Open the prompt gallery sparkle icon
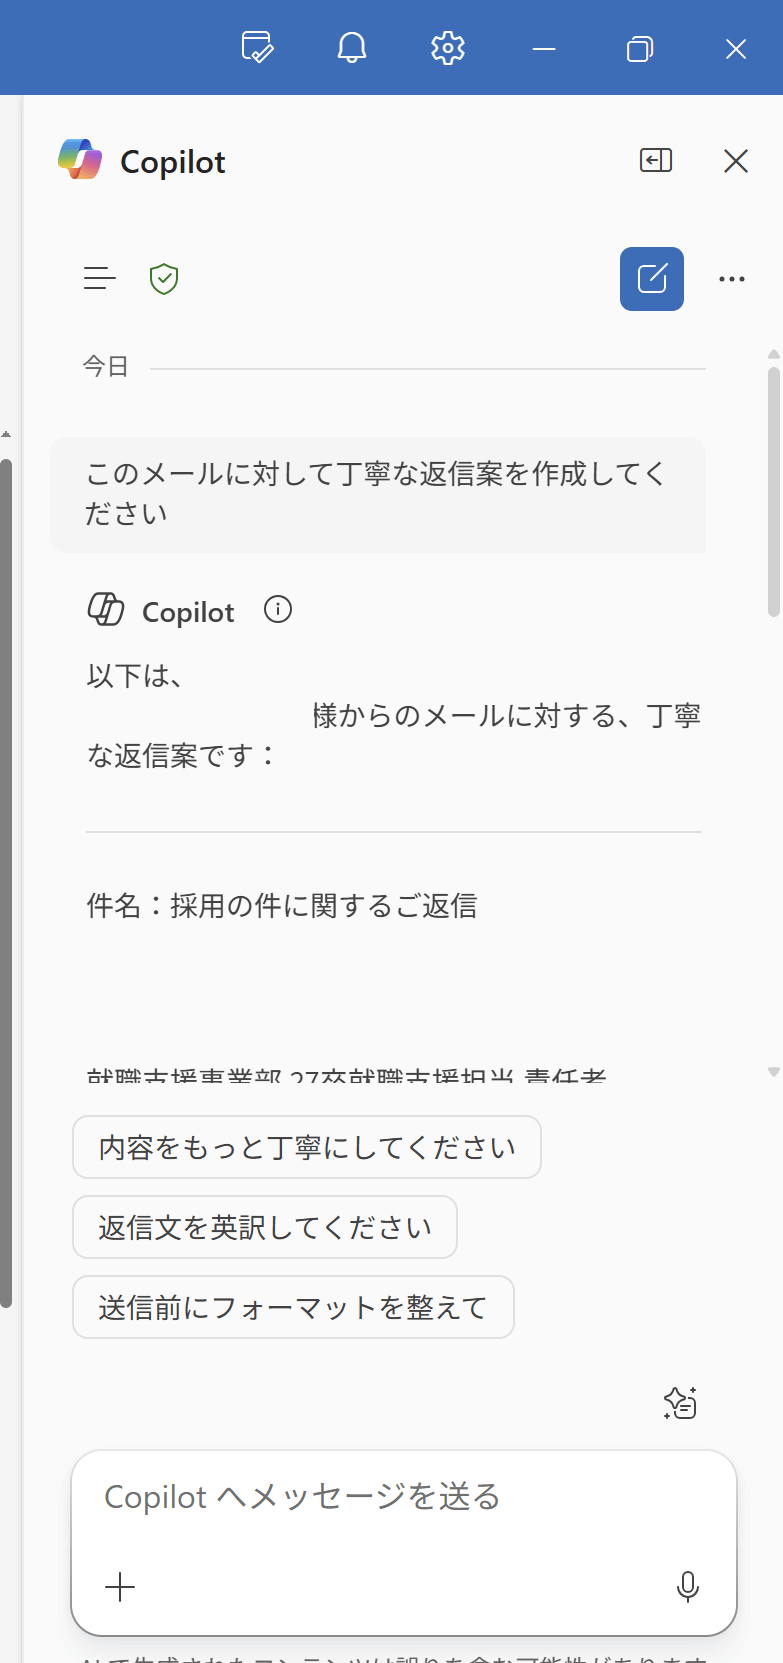This screenshot has height=1663, width=783. tap(680, 1403)
